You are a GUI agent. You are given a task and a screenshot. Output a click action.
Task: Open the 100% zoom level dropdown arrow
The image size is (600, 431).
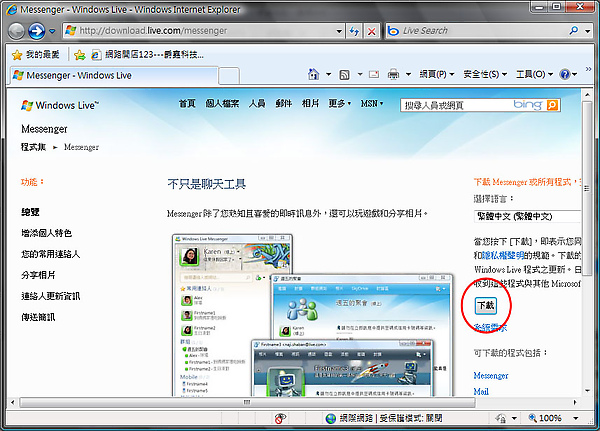(576, 418)
